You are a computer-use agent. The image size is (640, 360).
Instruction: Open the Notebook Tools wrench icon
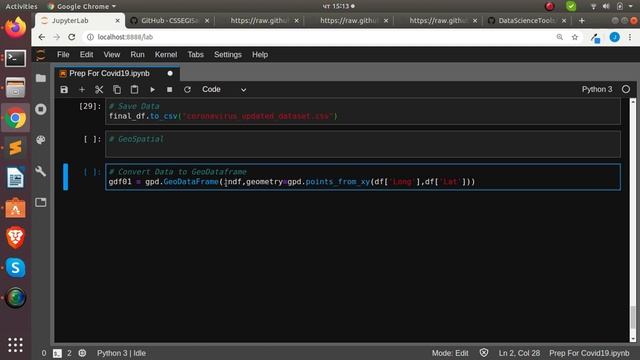41,171
